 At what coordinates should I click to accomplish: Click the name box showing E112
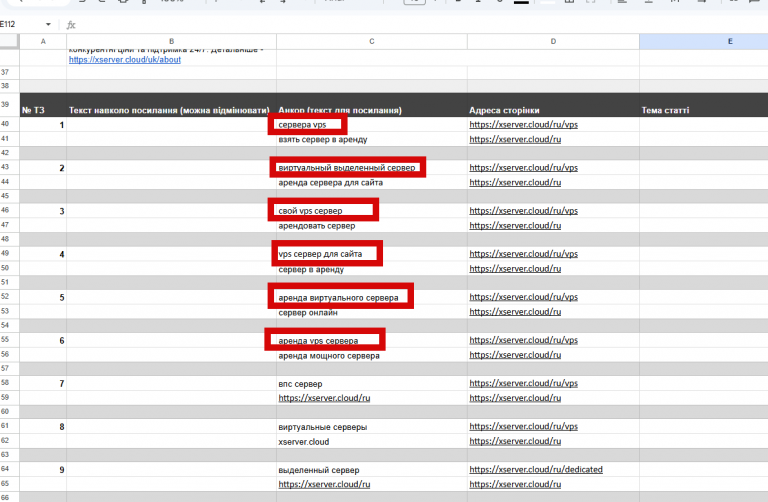click(22, 24)
